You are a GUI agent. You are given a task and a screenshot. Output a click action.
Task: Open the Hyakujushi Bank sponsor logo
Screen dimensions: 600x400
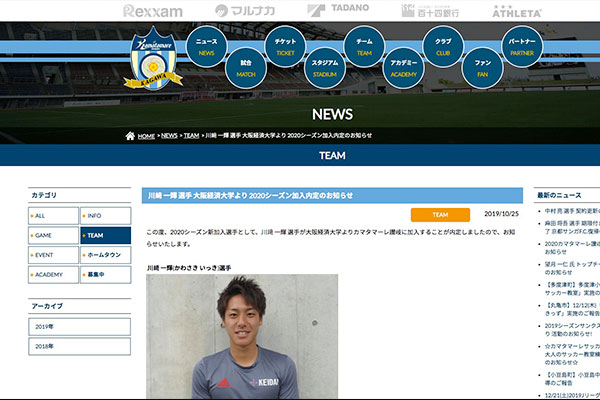pyautogui.click(x=427, y=11)
